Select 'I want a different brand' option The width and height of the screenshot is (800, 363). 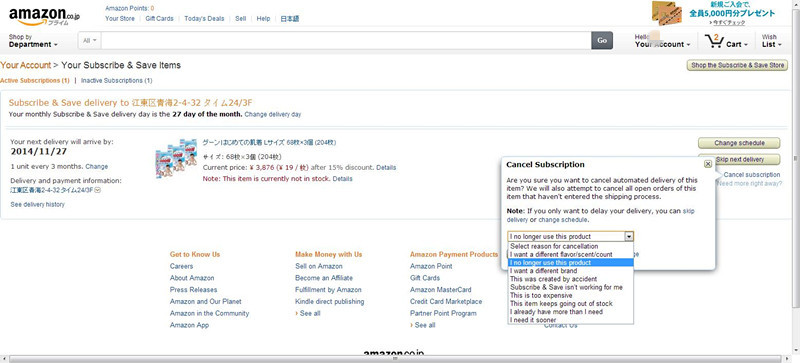click(x=571, y=271)
